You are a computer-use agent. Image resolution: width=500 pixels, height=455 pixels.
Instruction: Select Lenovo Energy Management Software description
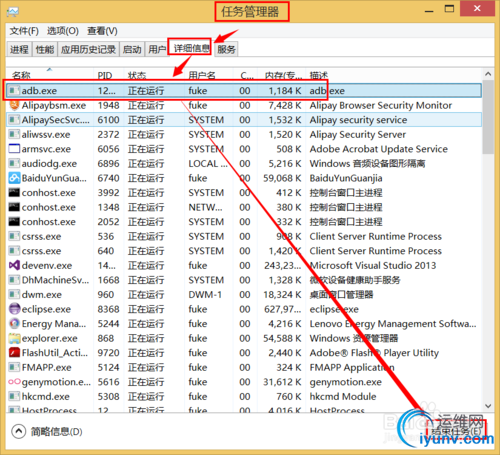(393, 324)
